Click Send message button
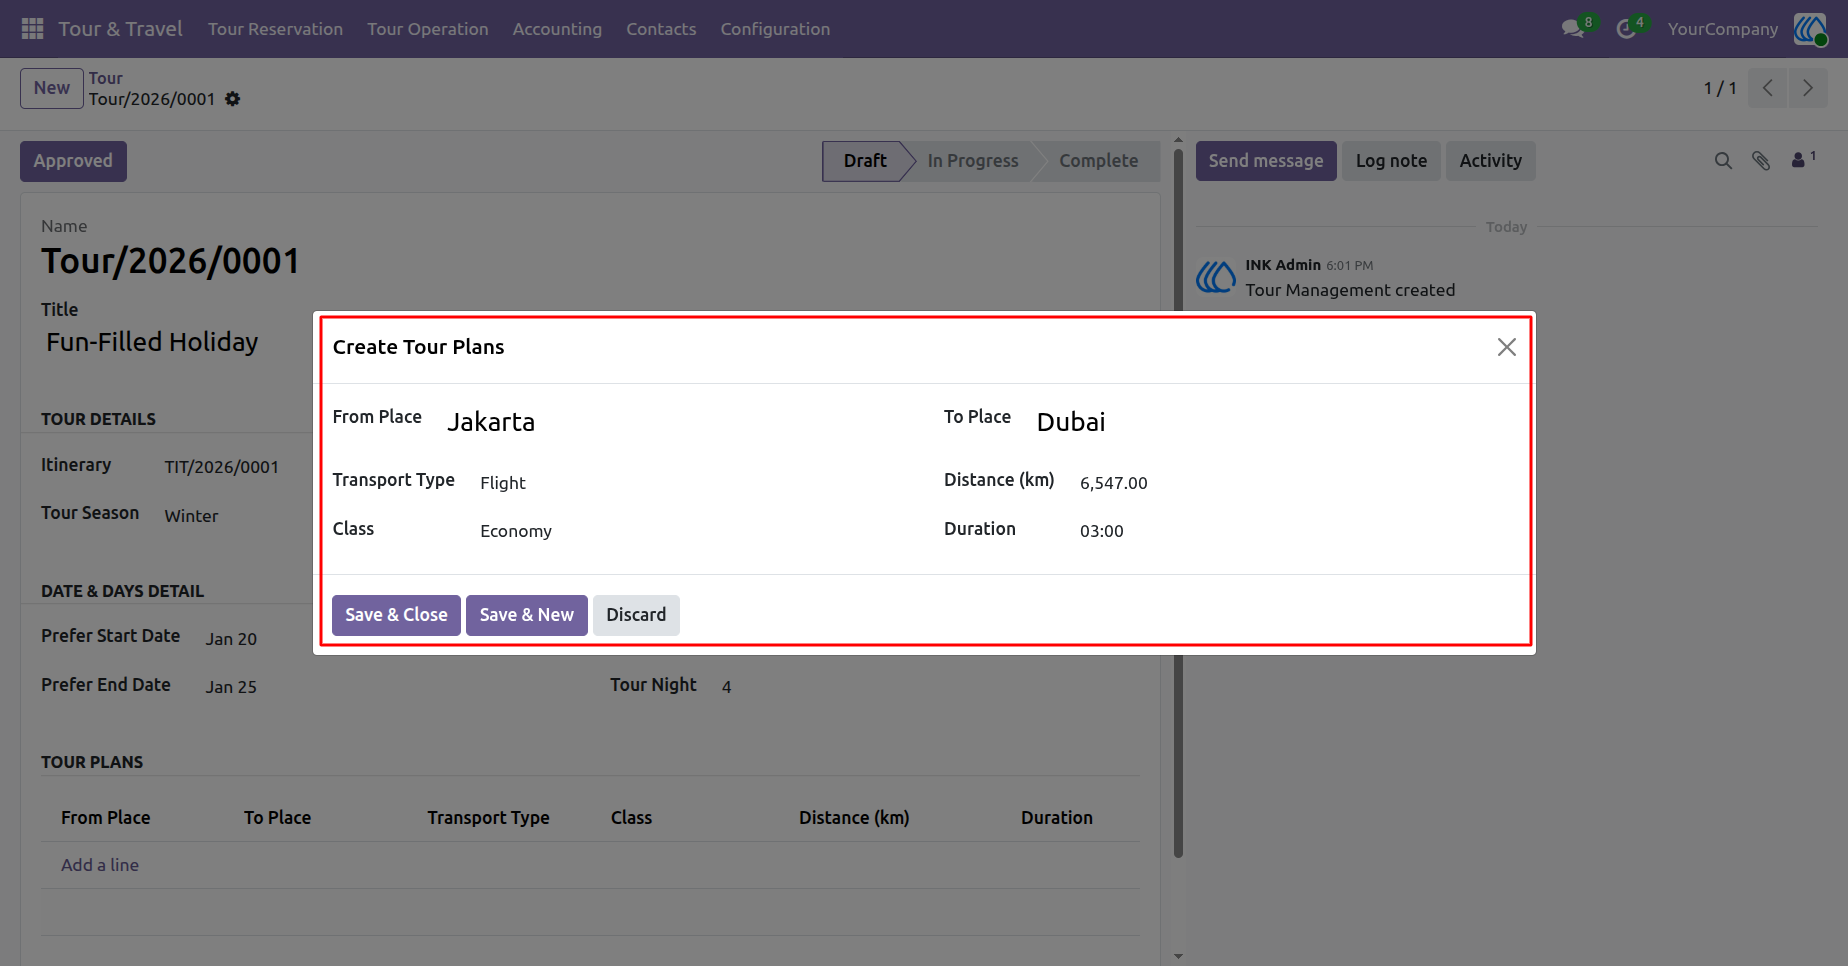Screen dimensions: 1848x966 click(1266, 161)
